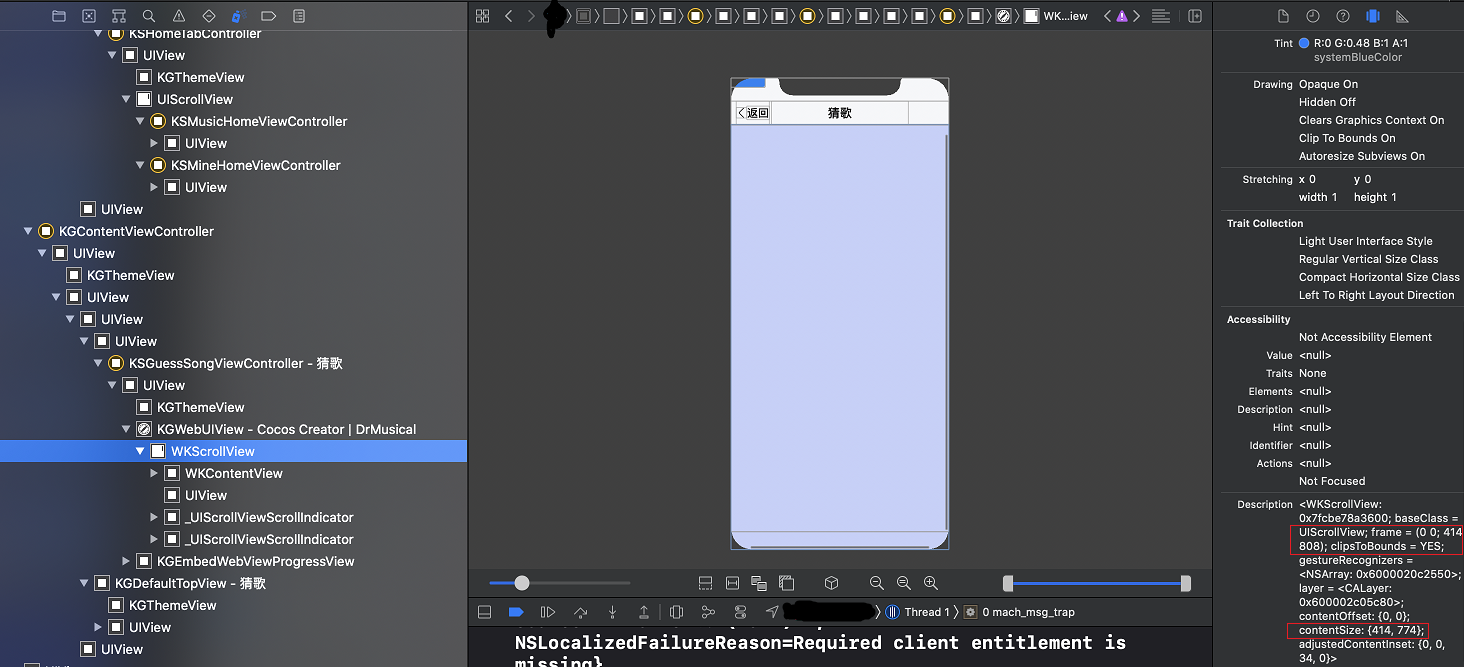
Task: Show the File inspector tab
Action: [1283, 16]
